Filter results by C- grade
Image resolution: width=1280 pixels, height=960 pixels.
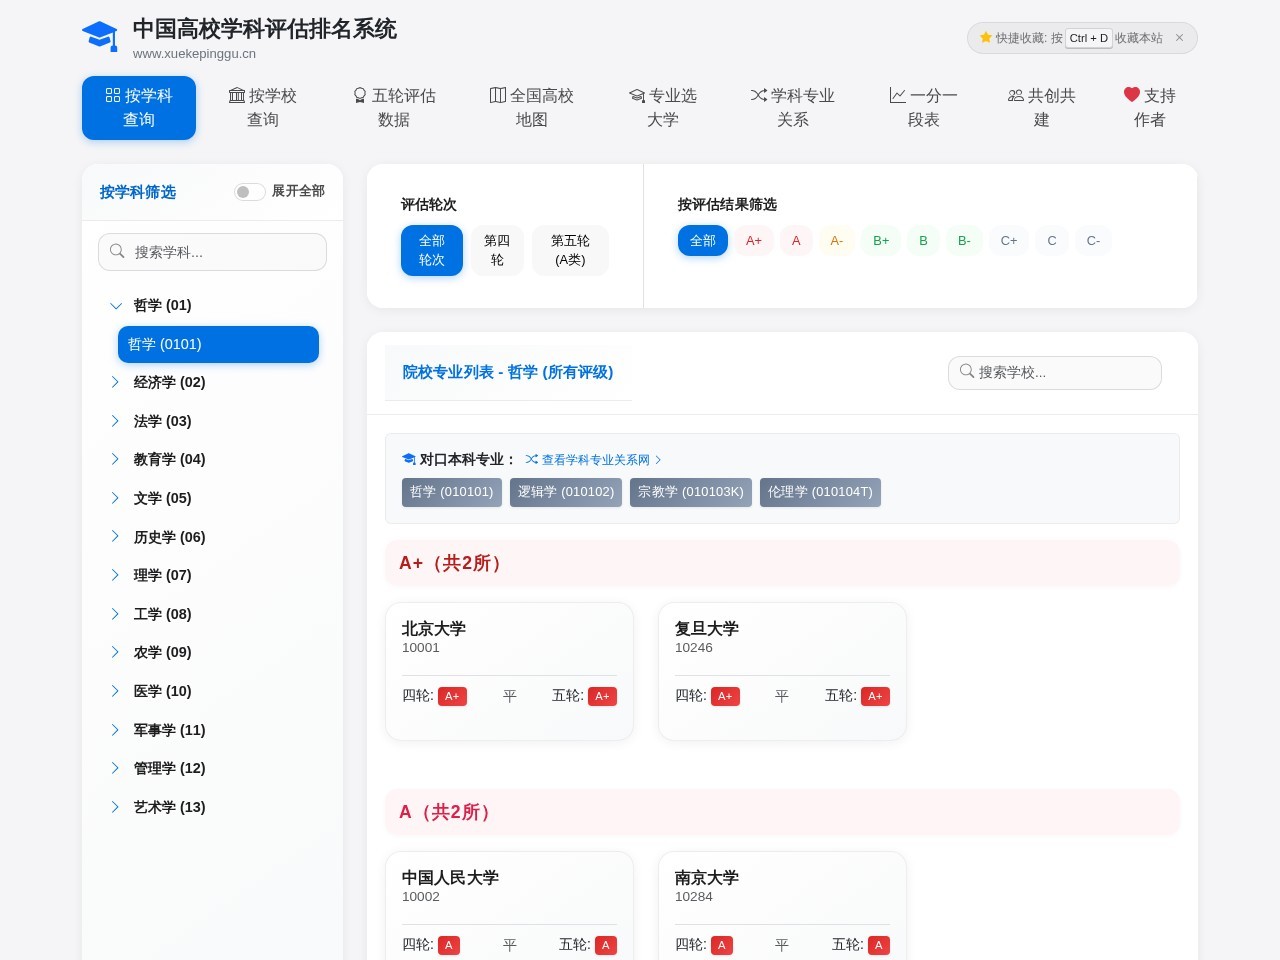pos(1093,241)
